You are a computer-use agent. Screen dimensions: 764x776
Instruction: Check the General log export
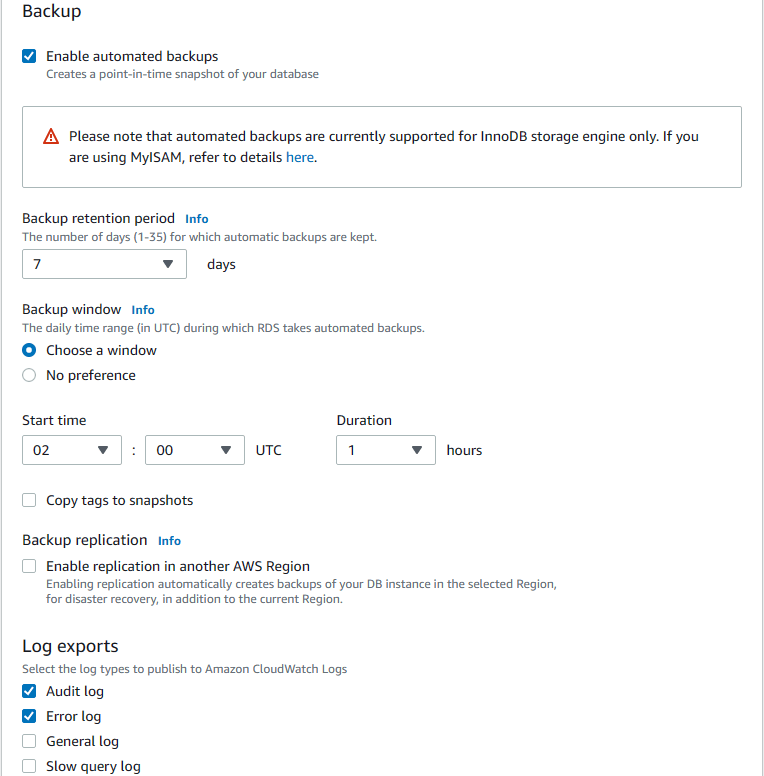pyautogui.click(x=29, y=741)
